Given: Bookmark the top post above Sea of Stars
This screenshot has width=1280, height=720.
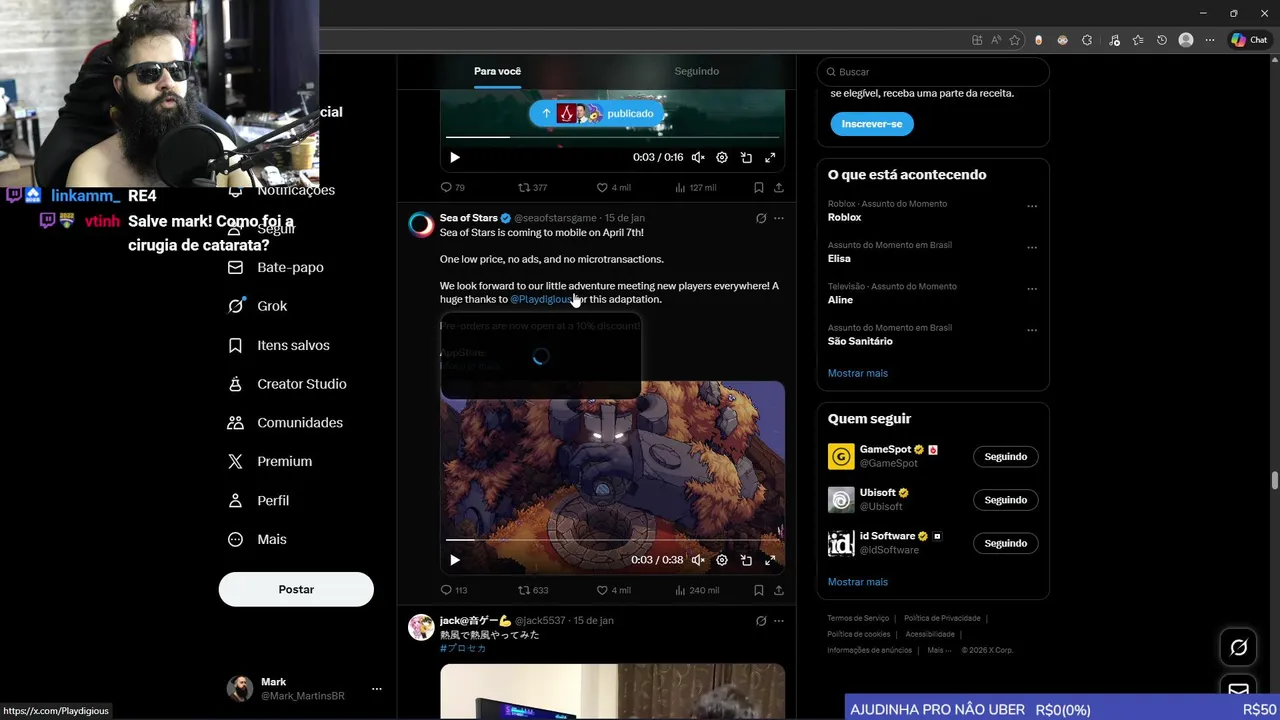Looking at the screenshot, I should coord(759,187).
